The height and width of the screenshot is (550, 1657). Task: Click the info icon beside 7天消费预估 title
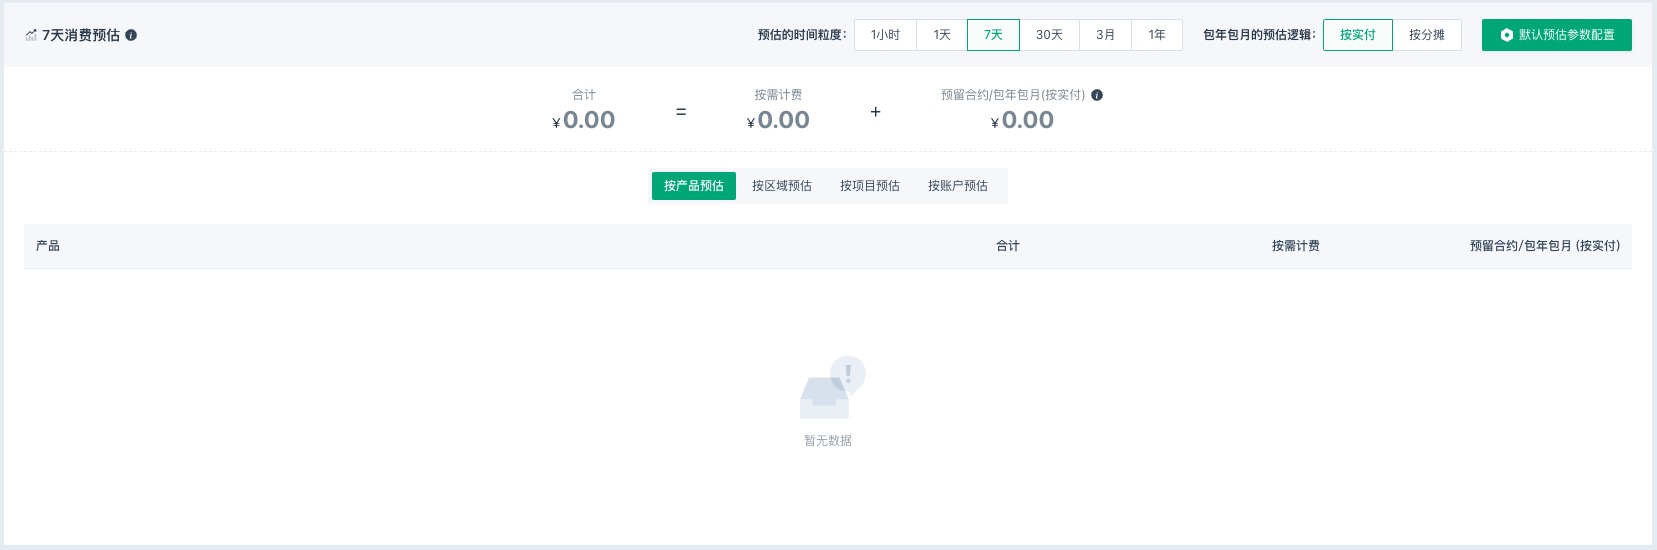[x=131, y=35]
